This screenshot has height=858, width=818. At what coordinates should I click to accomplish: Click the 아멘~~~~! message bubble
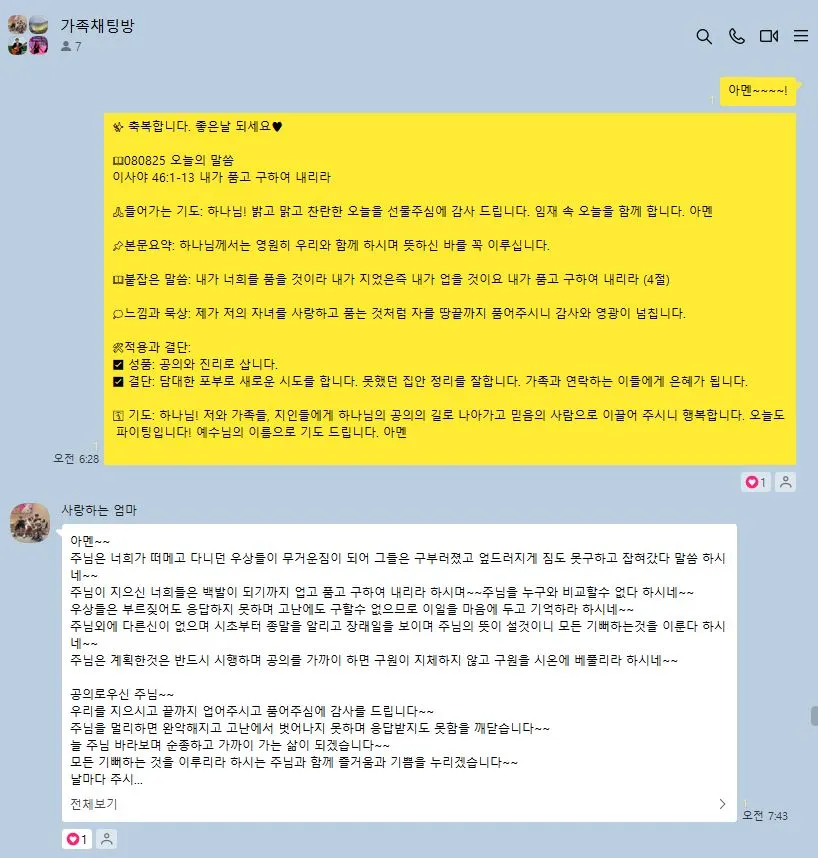click(x=758, y=91)
